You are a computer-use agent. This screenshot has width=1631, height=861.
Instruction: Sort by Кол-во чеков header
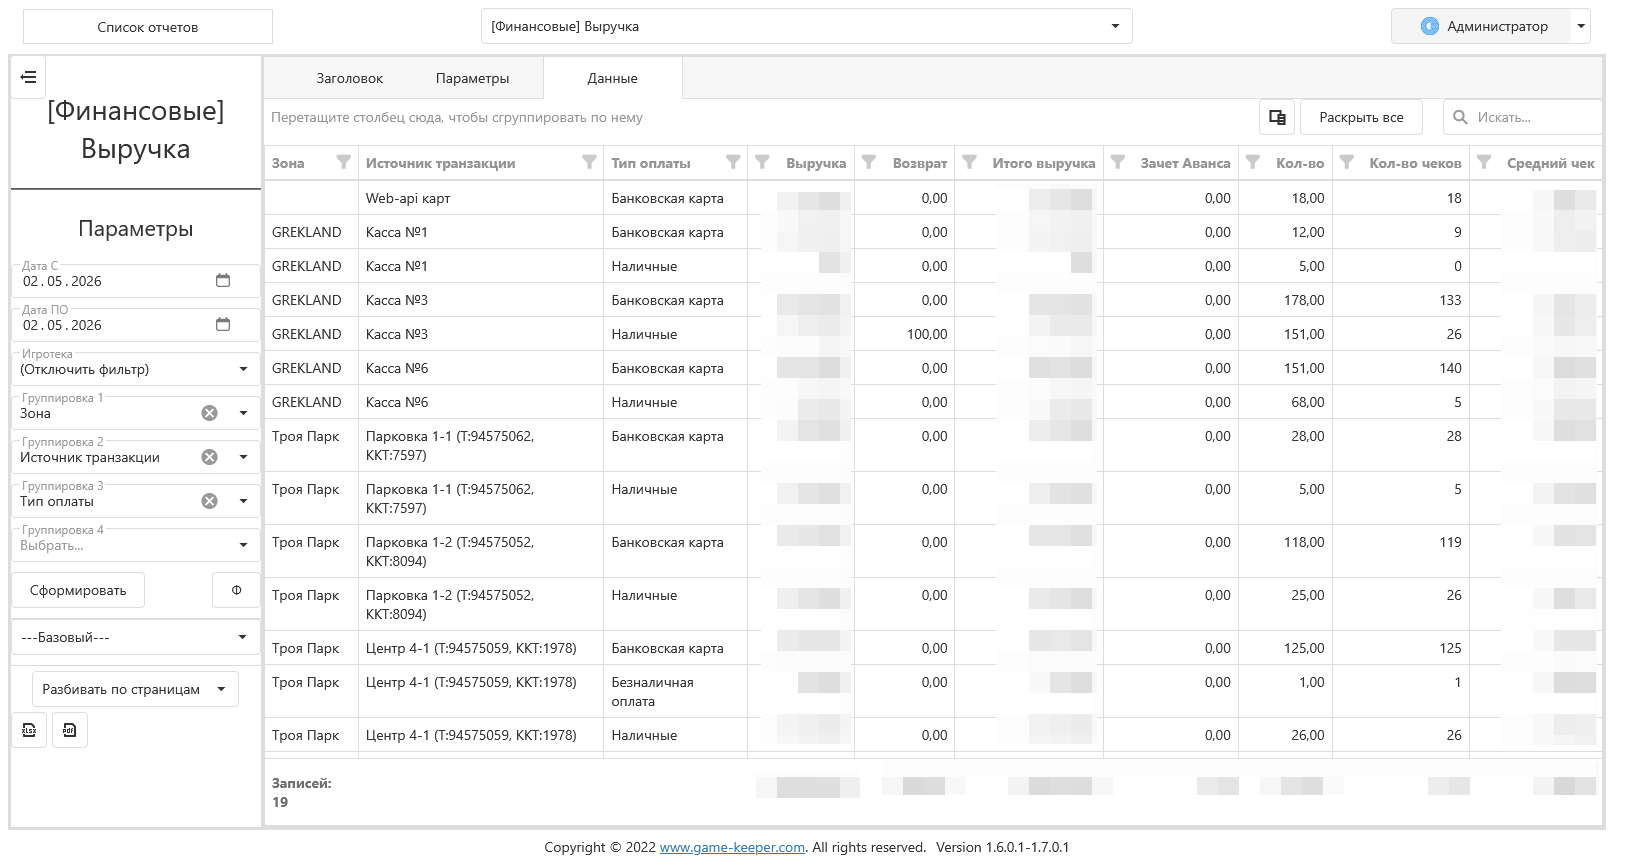click(1415, 163)
